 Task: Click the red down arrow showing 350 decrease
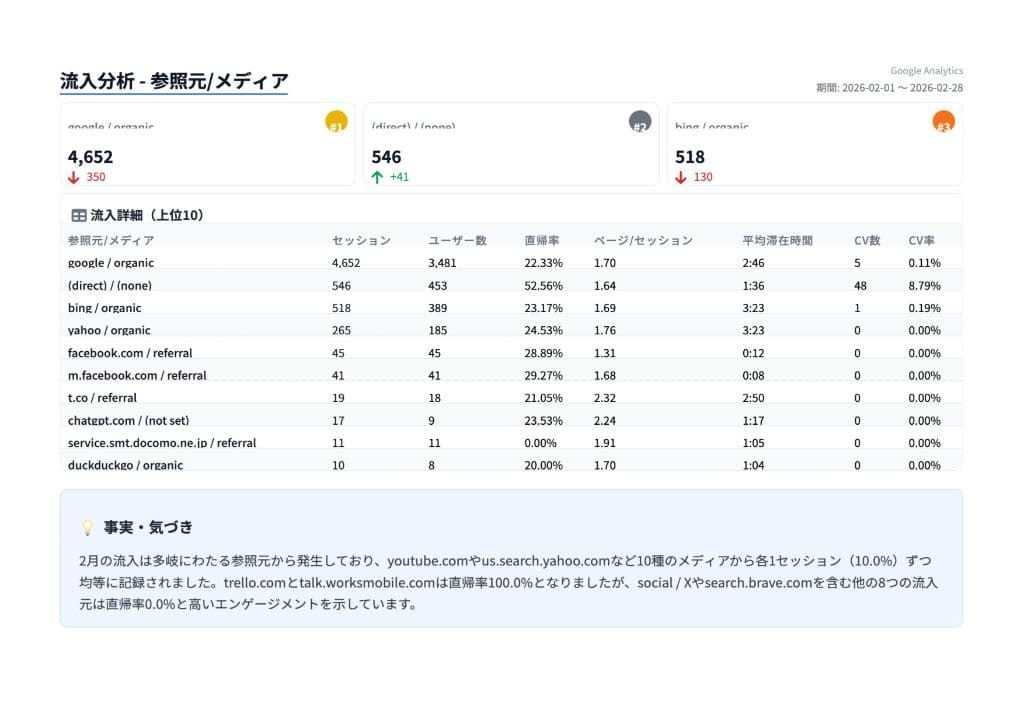[x=72, y=177]
